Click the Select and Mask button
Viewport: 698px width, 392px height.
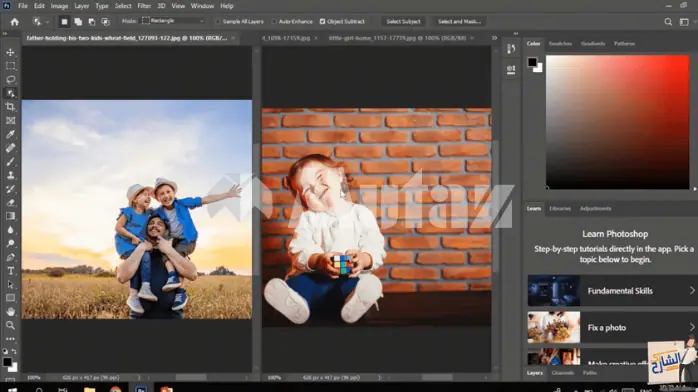tap(459, 21)
